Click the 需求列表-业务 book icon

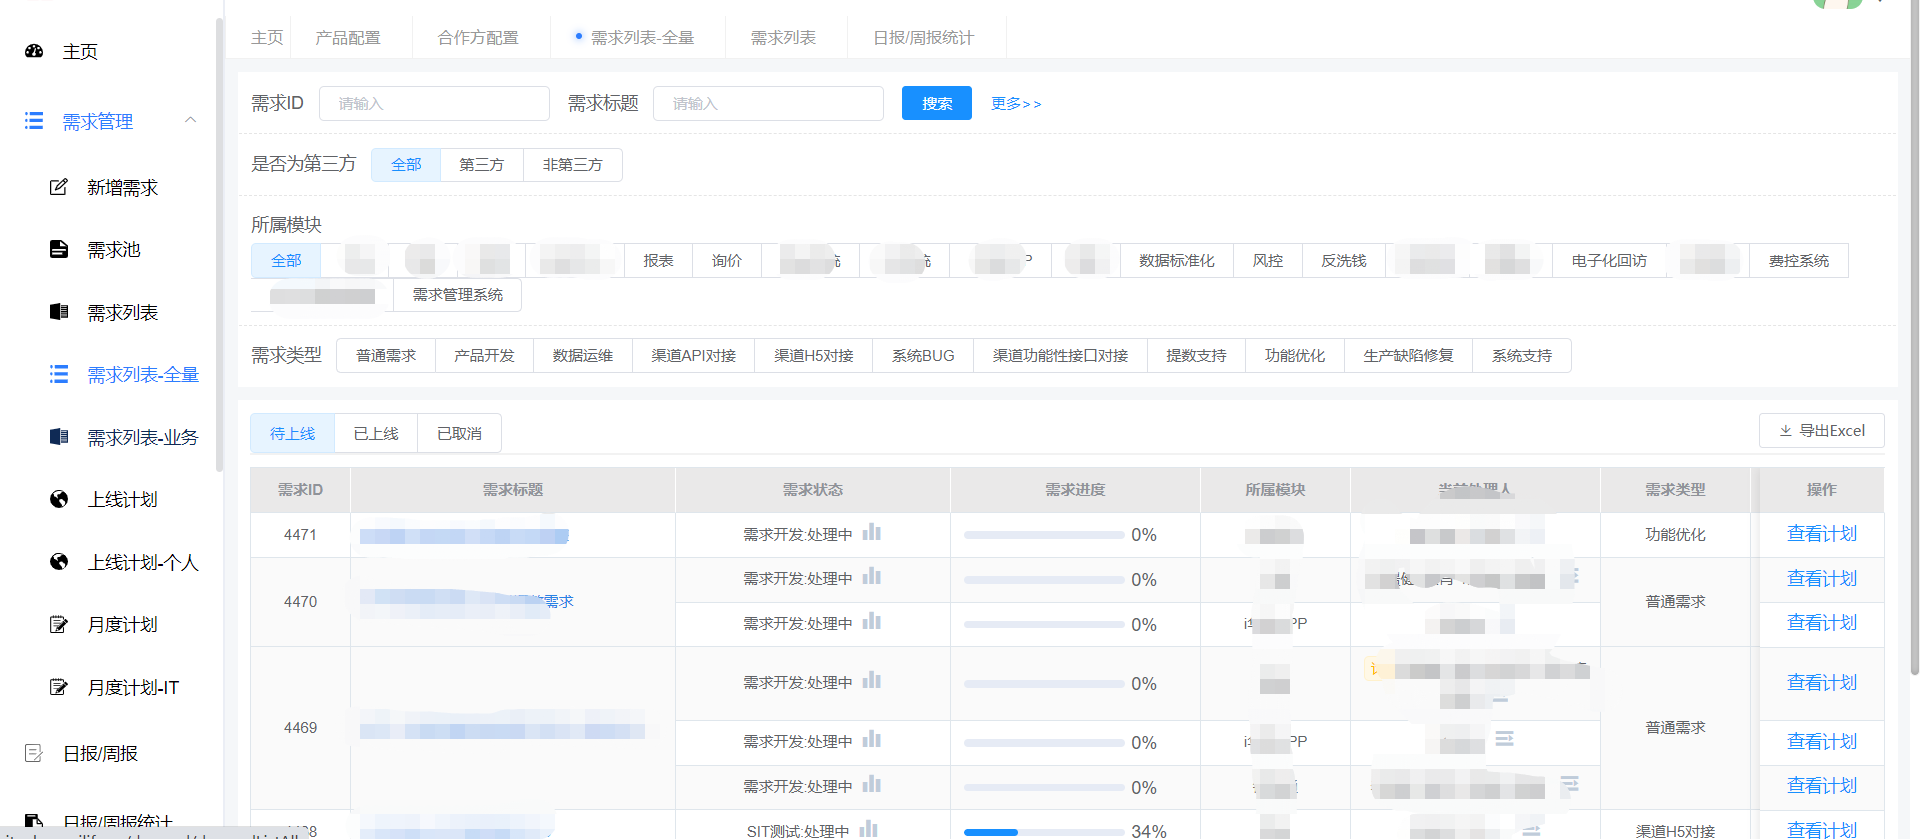coord(59,437)
